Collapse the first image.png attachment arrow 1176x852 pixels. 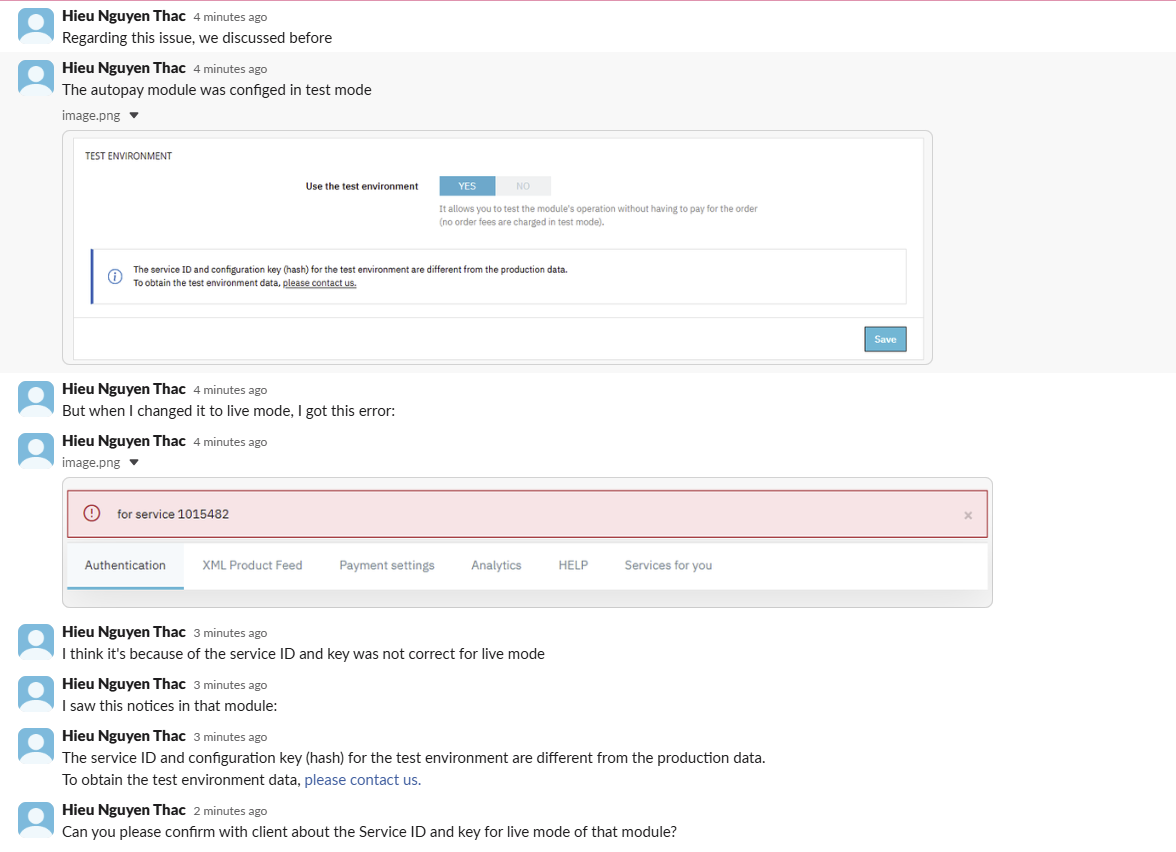click(134, 116)
